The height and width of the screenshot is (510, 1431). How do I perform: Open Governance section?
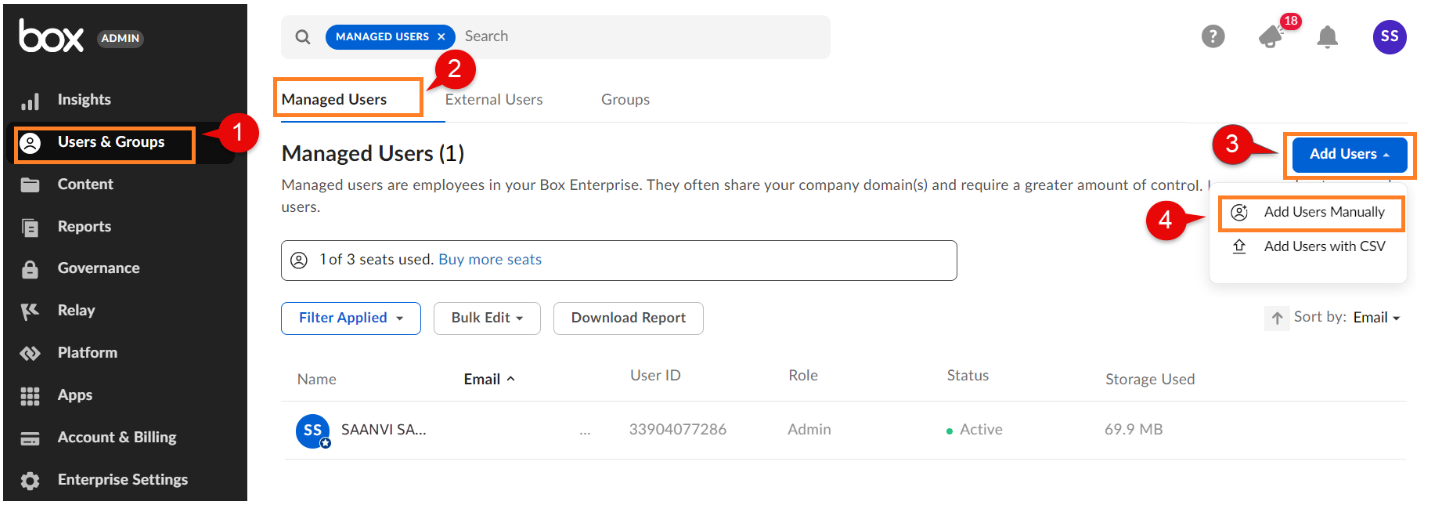[x=98, y=268]
